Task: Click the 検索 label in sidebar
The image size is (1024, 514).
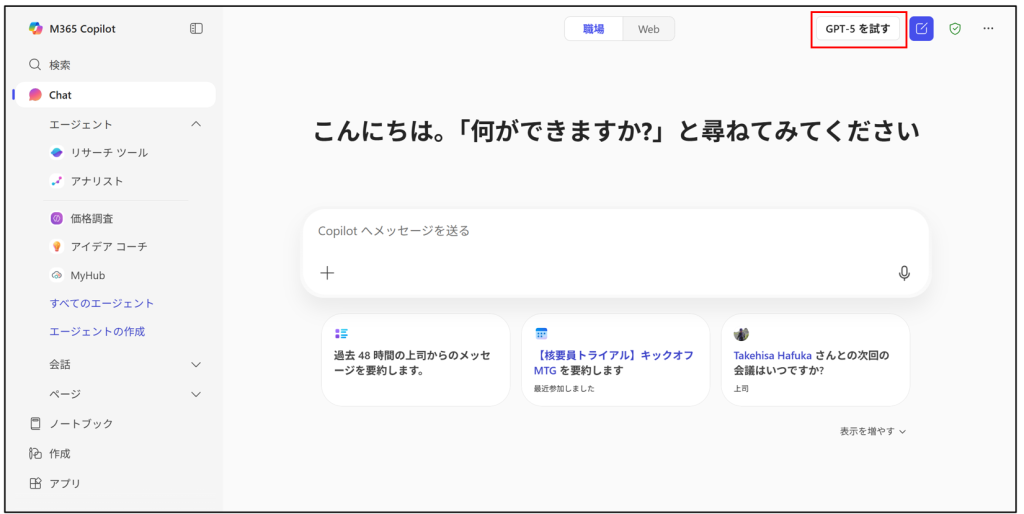Action: click(x=59, y=65)
